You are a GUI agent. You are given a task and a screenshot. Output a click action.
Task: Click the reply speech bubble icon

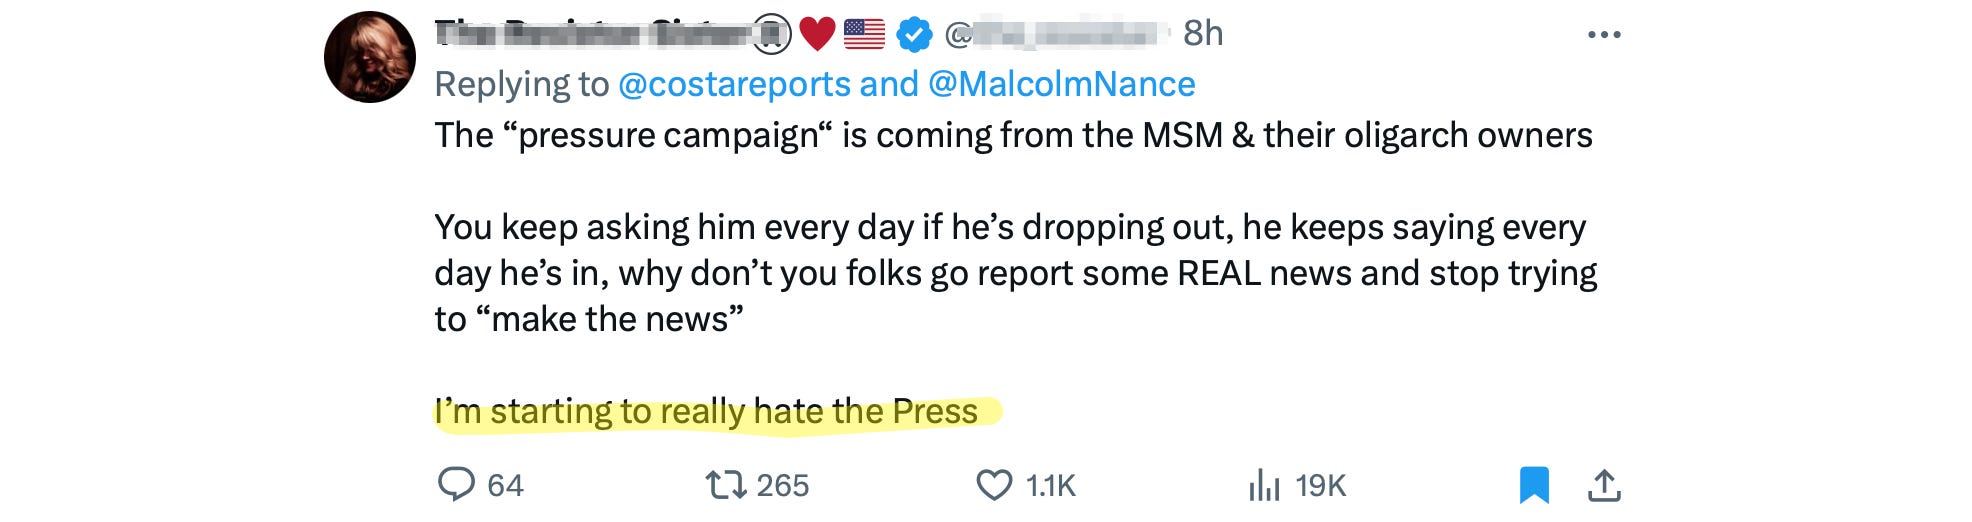pos(456,484)
